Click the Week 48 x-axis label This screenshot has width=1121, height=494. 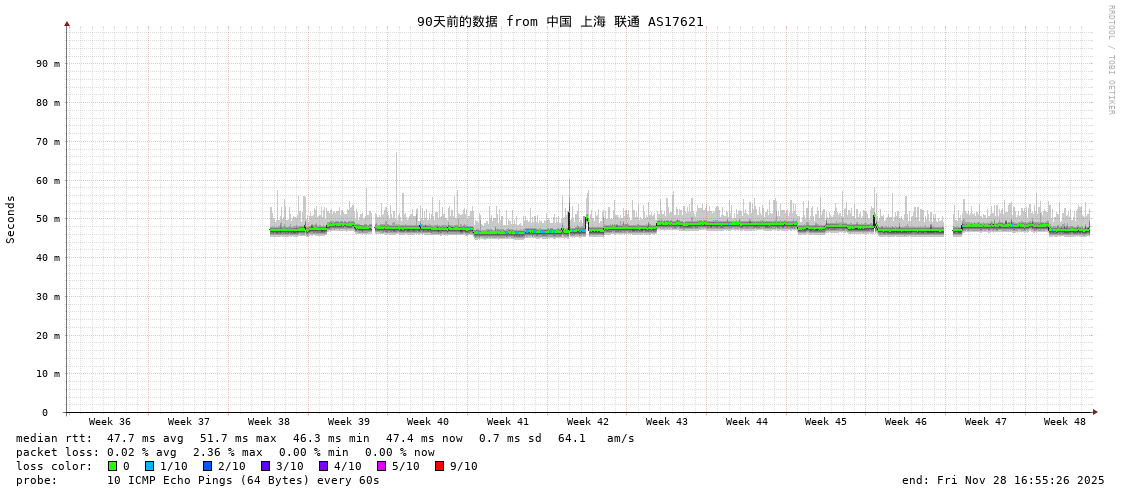tap(1065, 422)
